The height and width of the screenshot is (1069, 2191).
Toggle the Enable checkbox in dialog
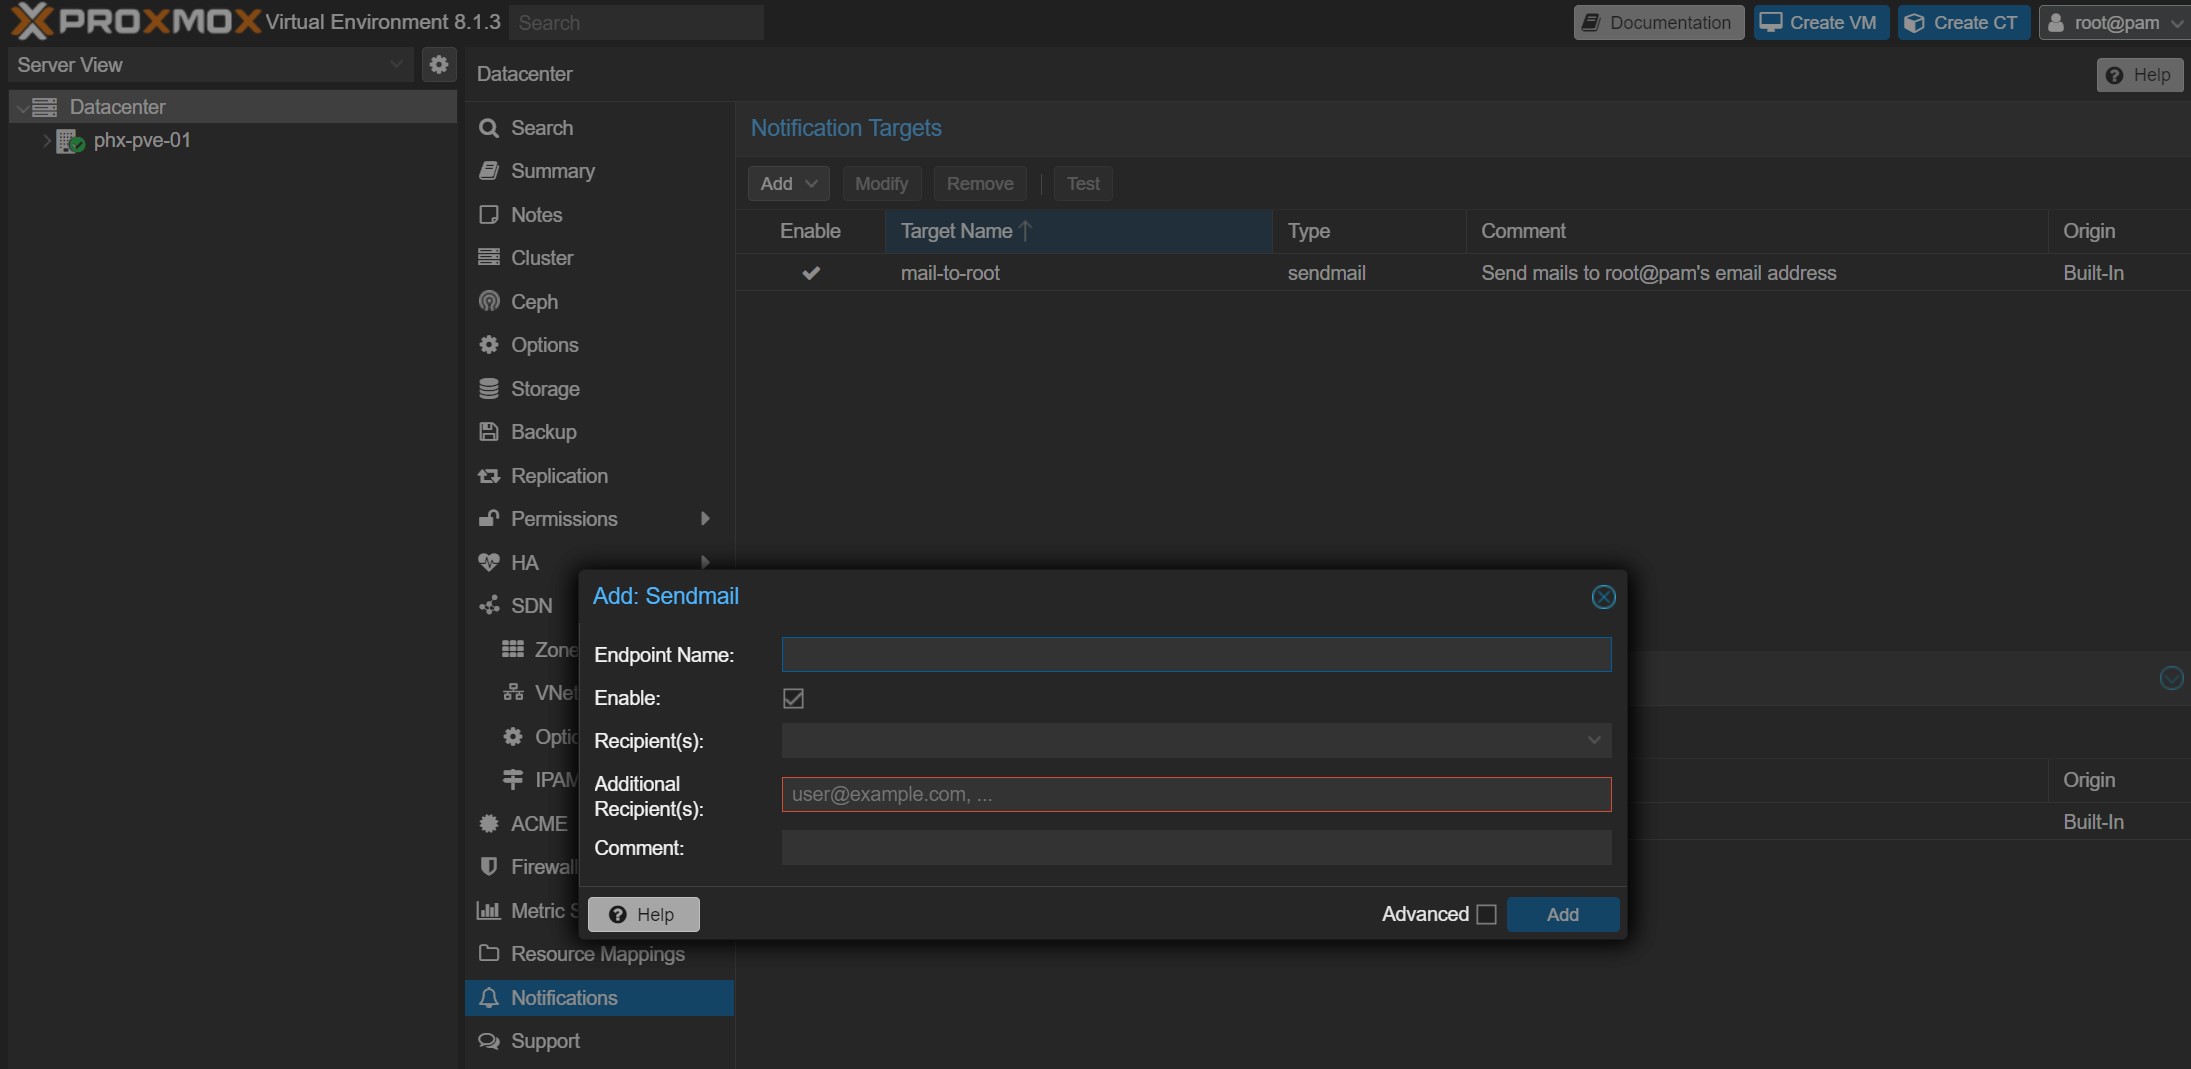793,698
